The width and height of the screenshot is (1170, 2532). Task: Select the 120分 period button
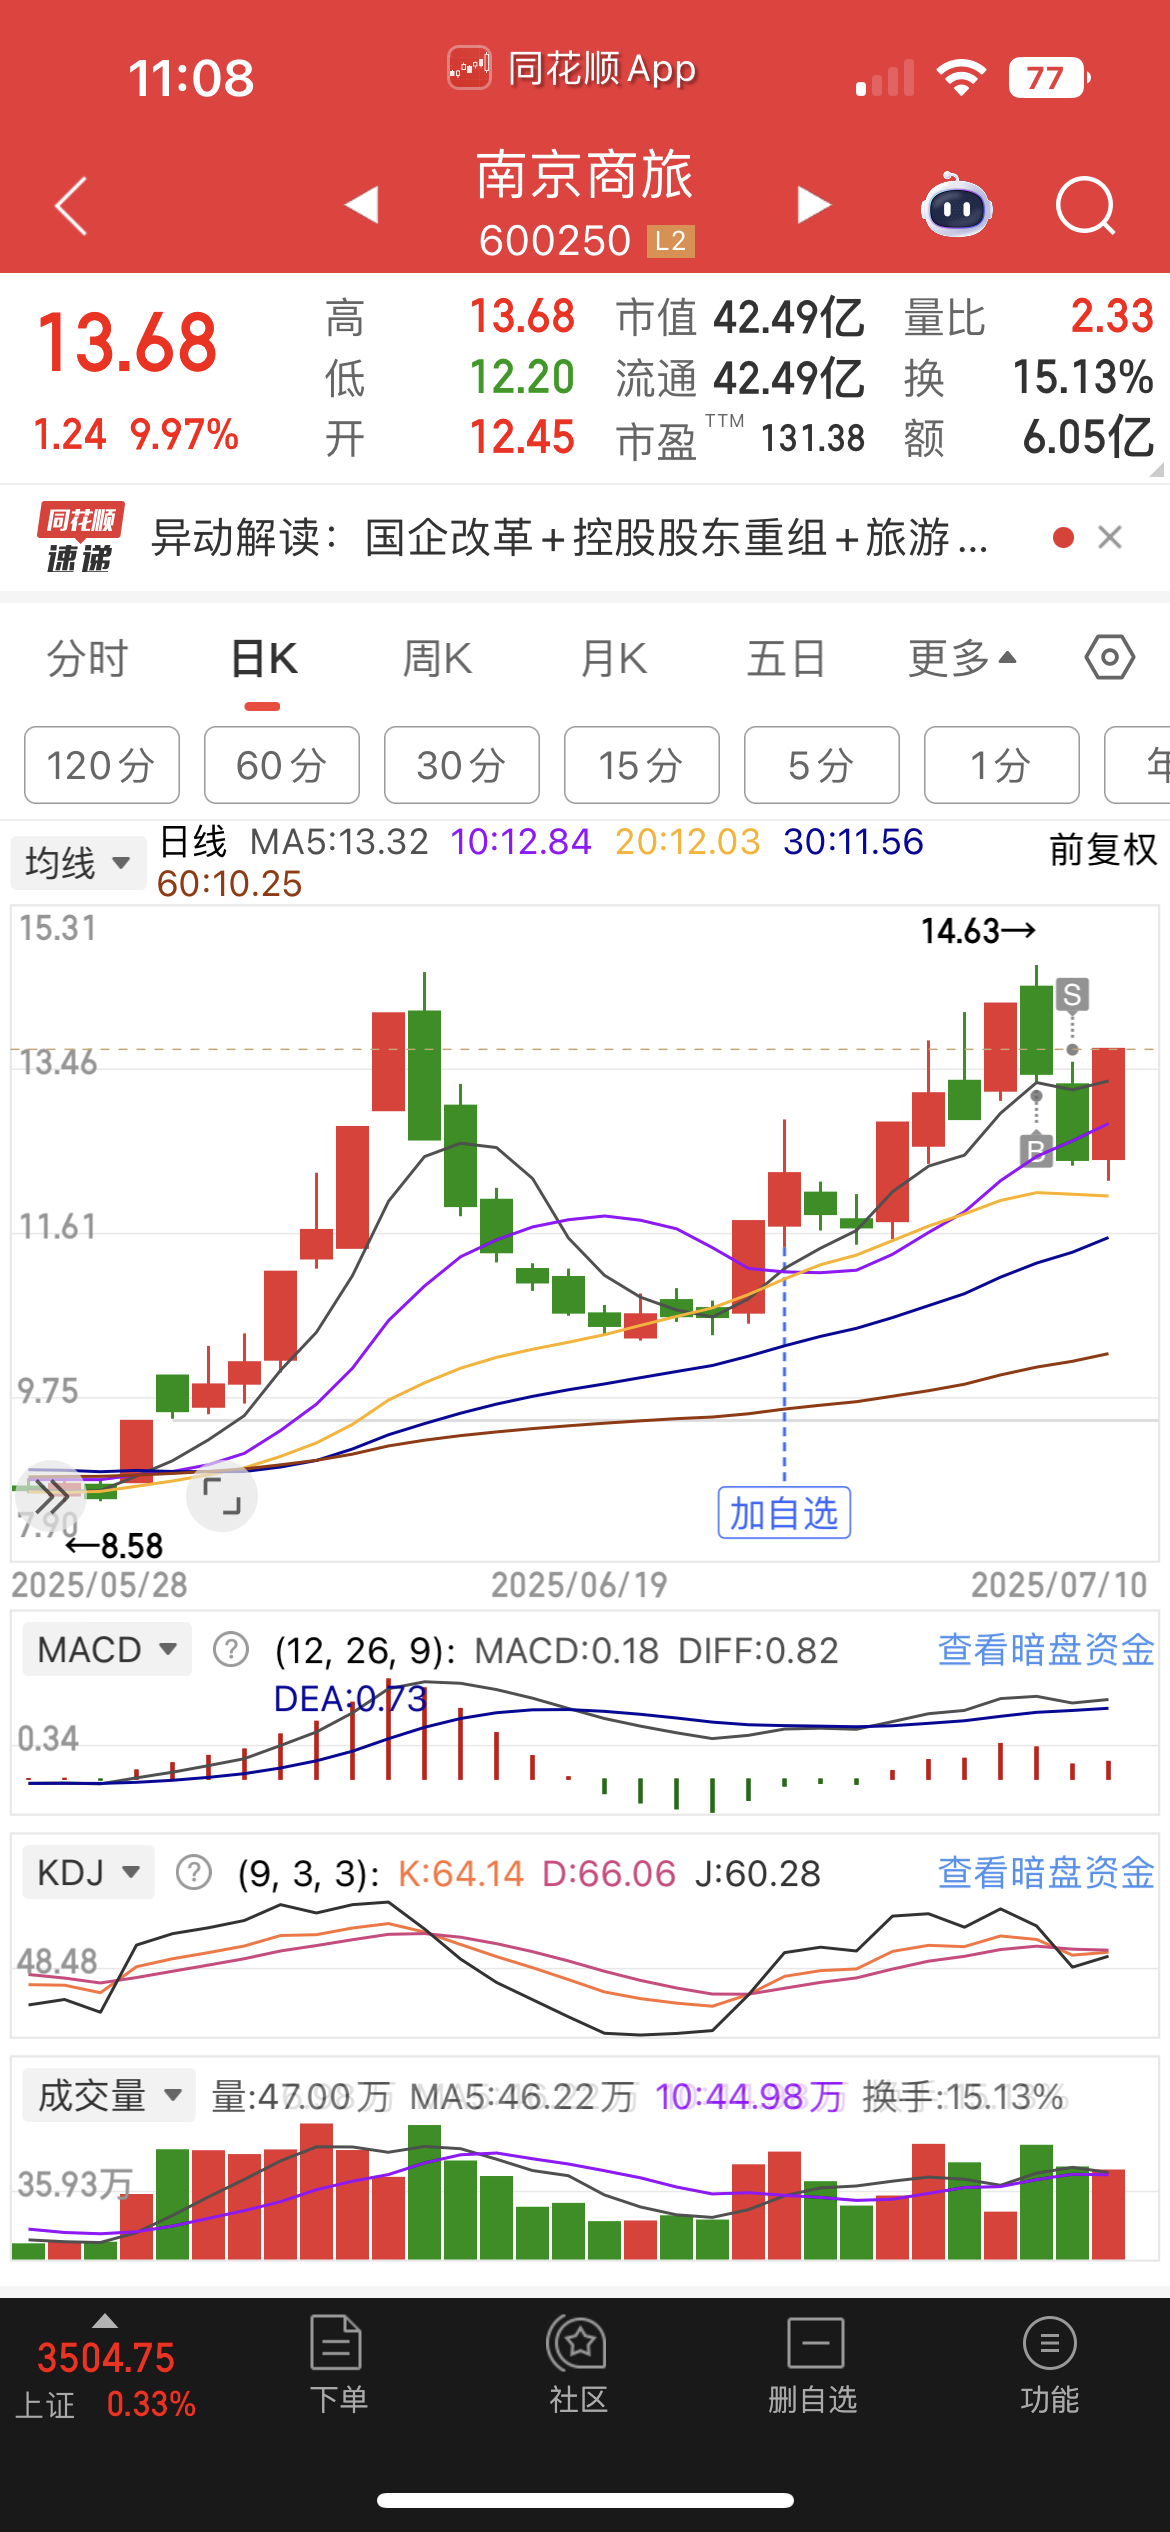pyautogui.click(x=102, y=765)
